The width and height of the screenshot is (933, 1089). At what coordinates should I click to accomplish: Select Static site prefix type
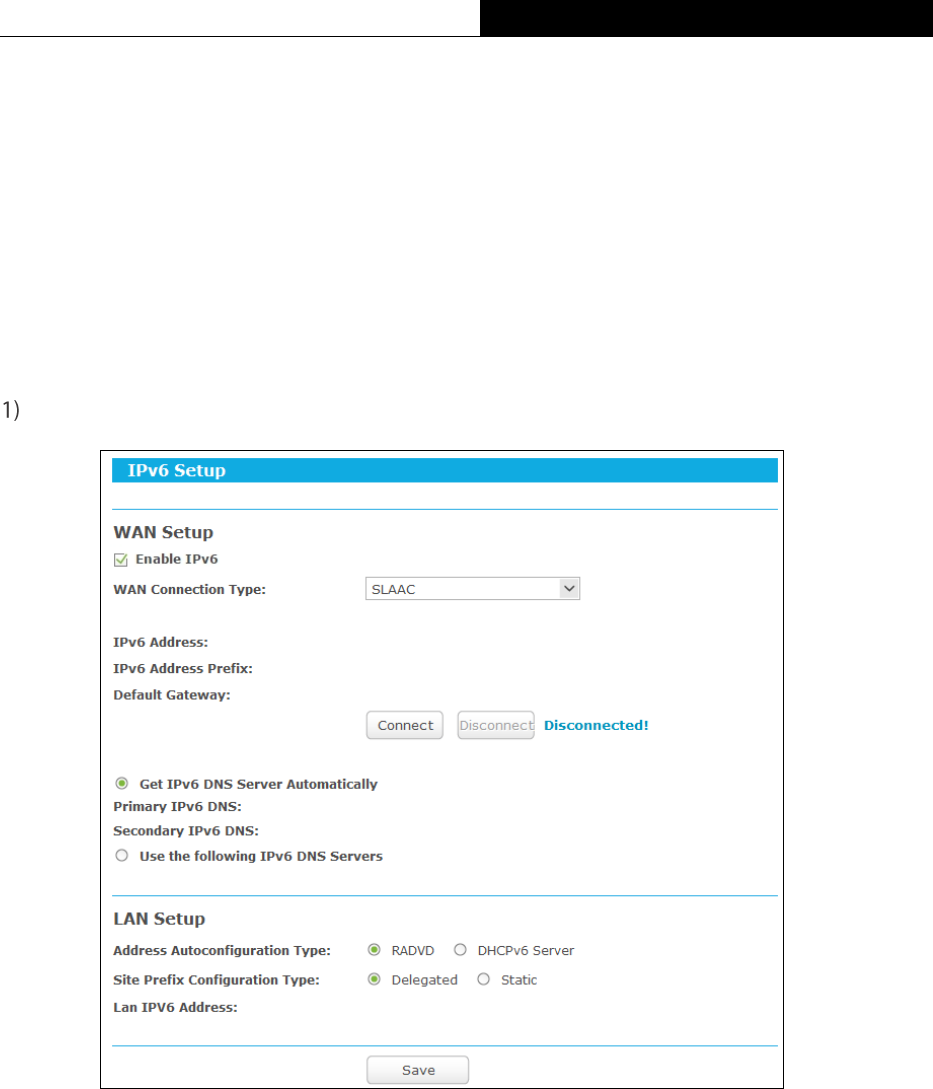[x=484, y=979]
